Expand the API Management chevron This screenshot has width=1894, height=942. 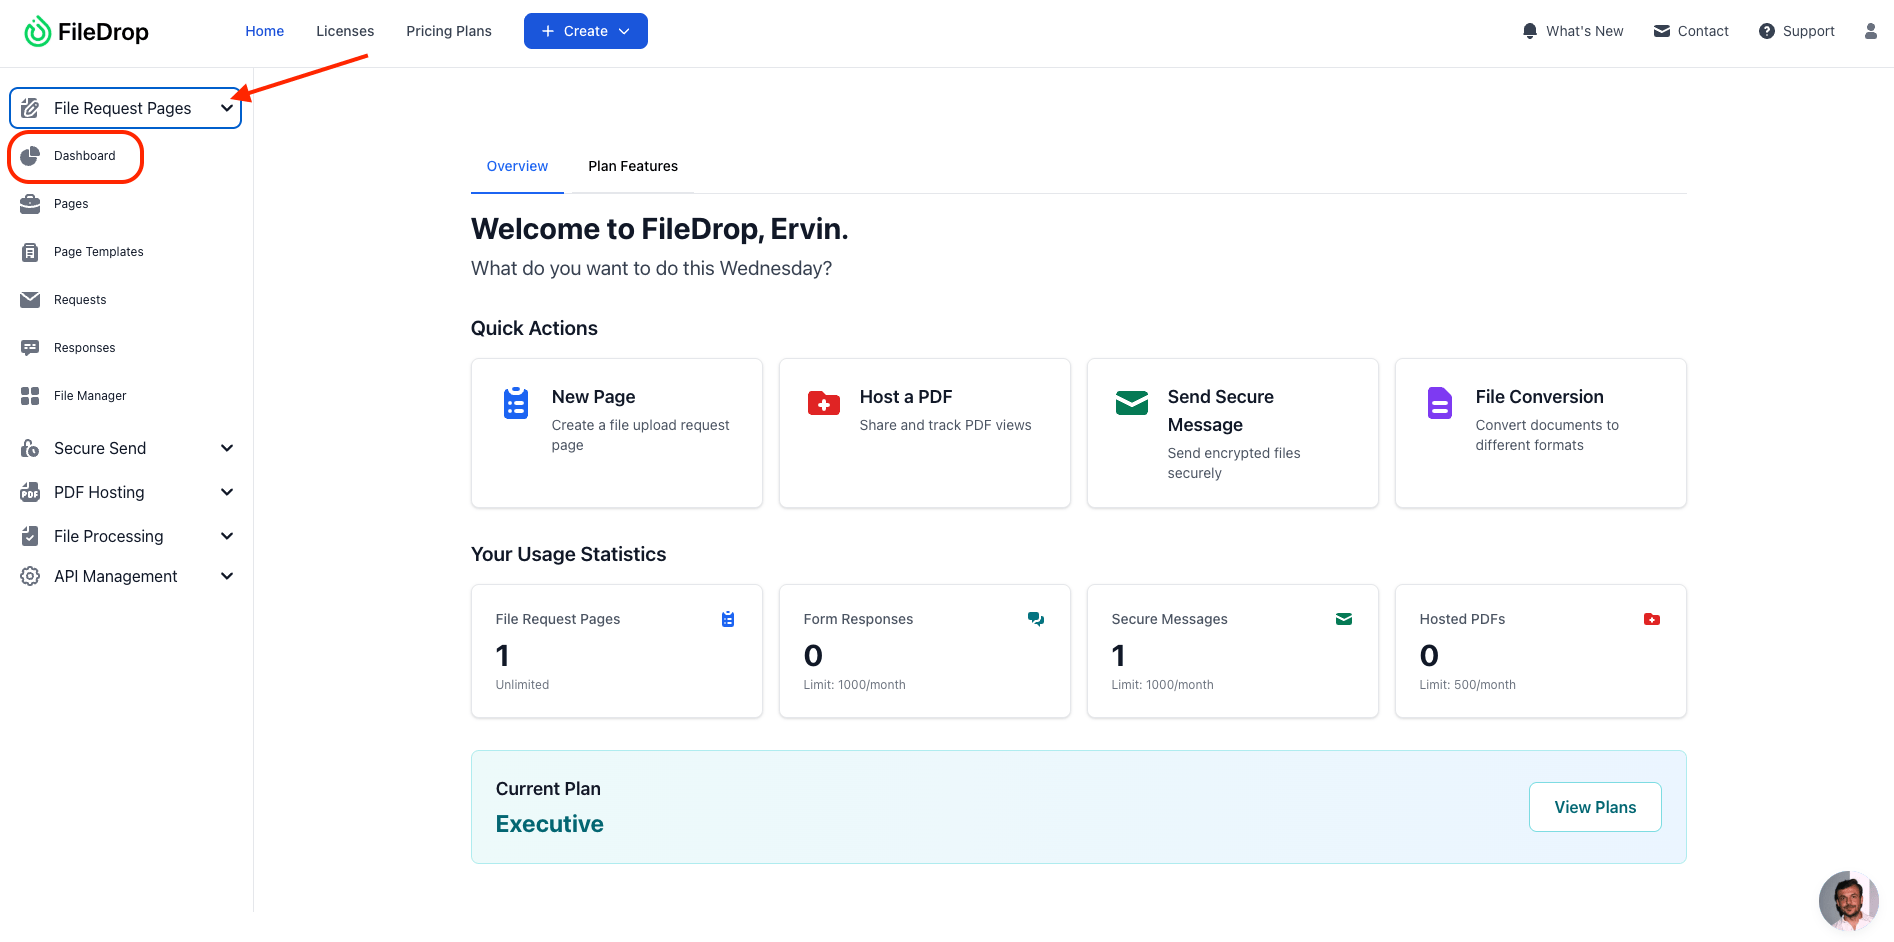[227, 576]
